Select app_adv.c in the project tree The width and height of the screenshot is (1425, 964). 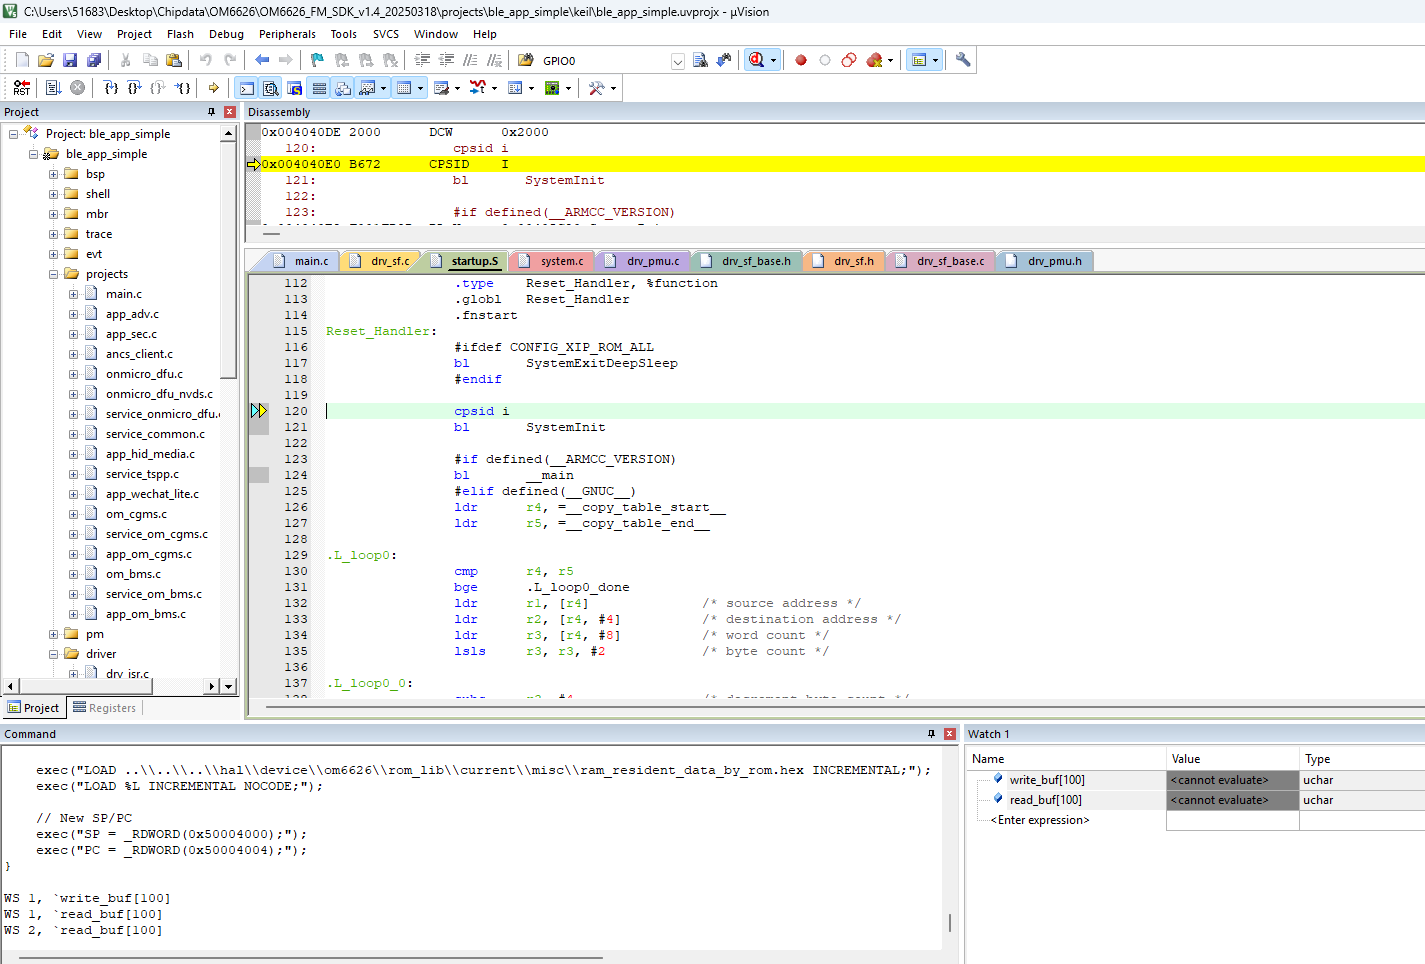click(x=132, y=314)
